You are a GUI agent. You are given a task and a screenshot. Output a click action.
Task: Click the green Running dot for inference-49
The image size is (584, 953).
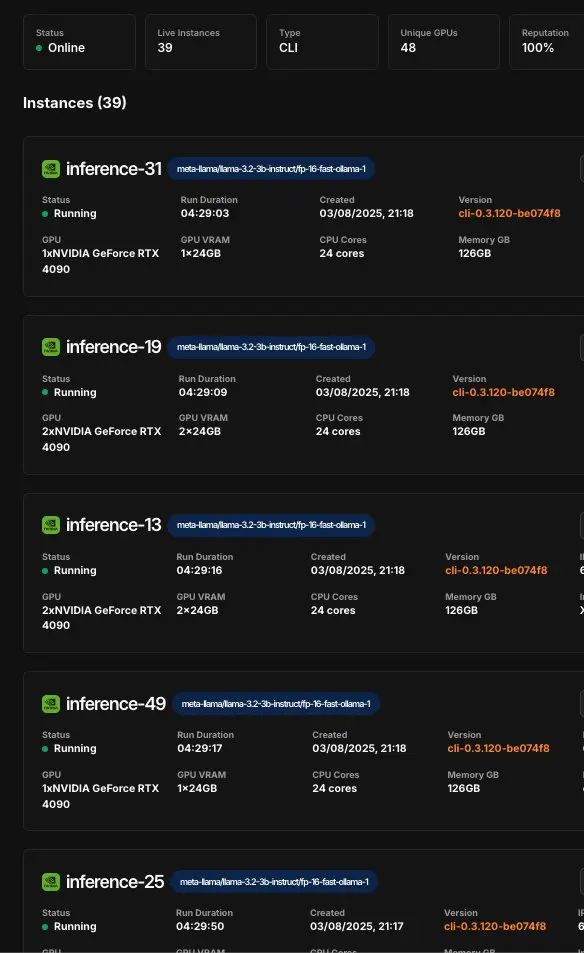point(45,749)
